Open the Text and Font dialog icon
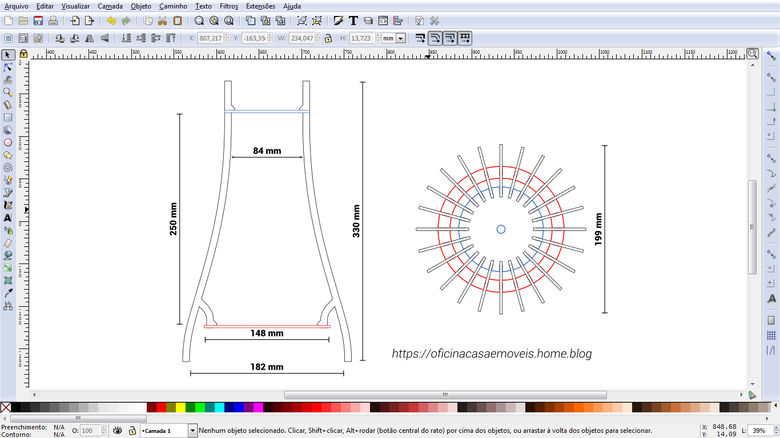The height and width of the screenshot is (438, 780). point(353,20)
